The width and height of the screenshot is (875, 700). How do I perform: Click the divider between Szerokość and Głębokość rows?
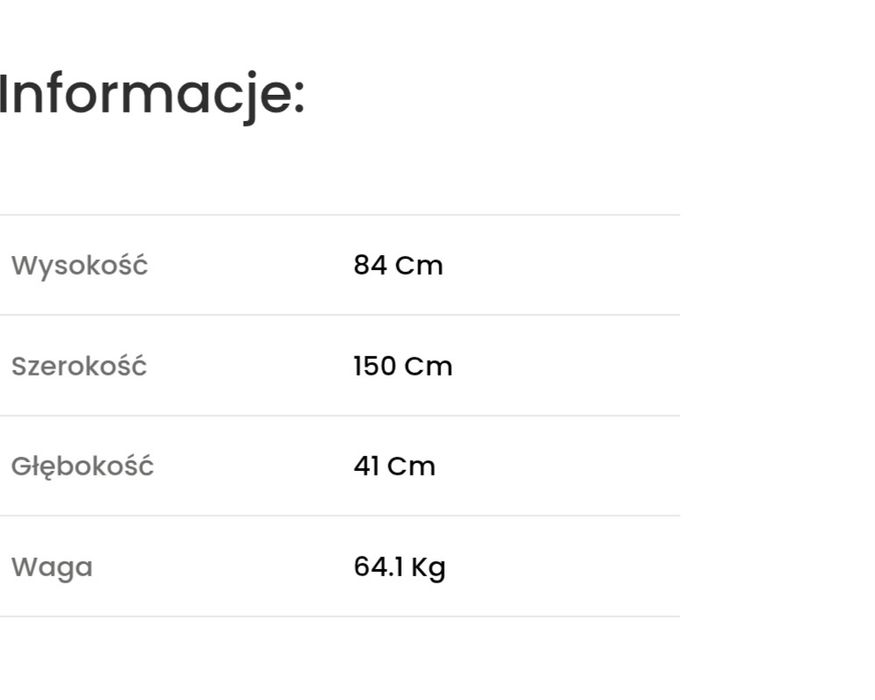tap(340, 416)
